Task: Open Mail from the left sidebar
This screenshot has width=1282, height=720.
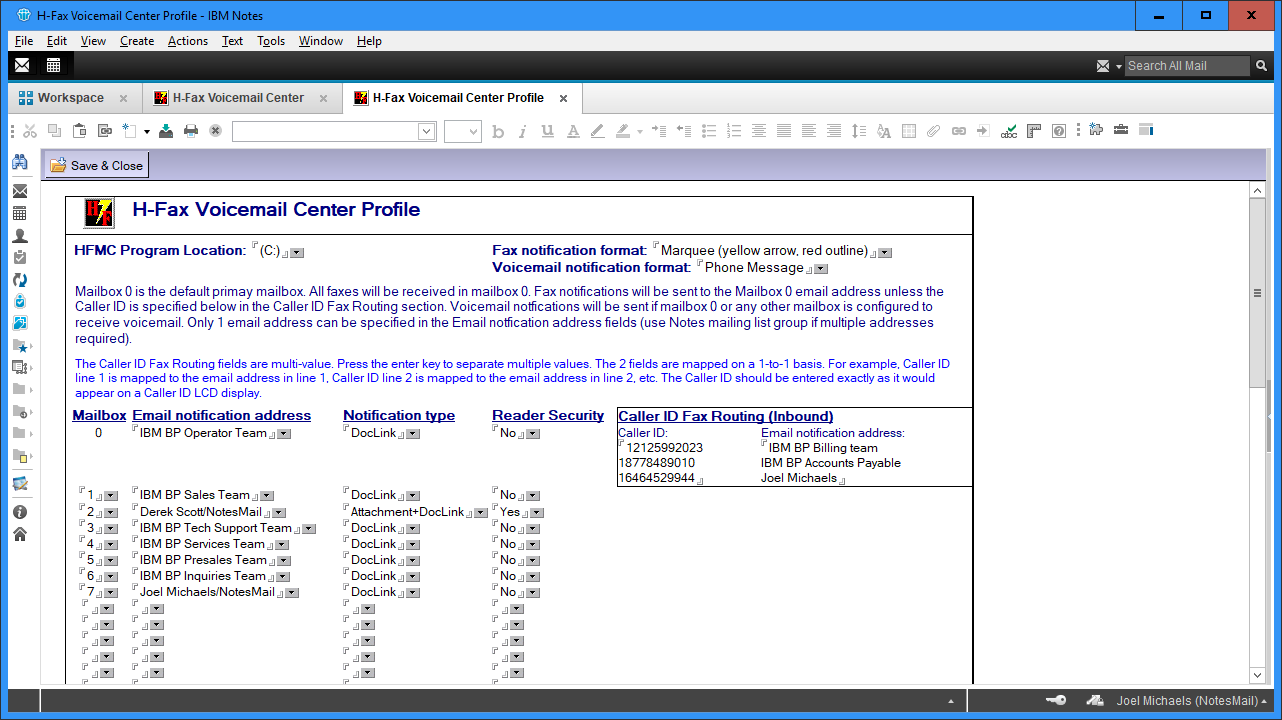Action: [20, 191]
